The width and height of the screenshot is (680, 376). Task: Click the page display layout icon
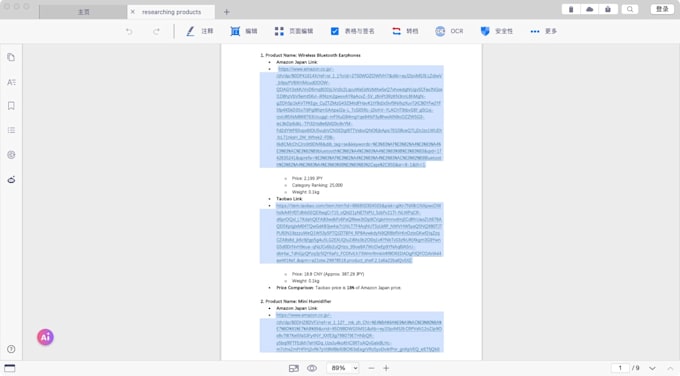294,368
